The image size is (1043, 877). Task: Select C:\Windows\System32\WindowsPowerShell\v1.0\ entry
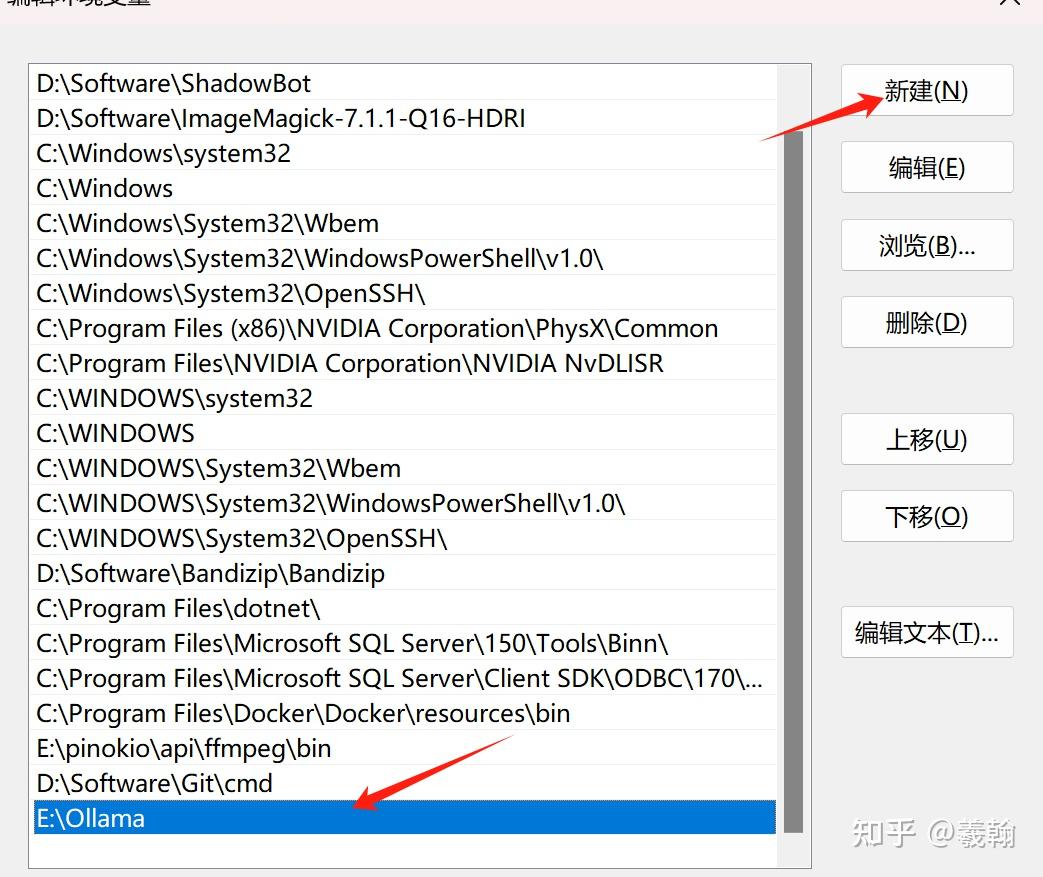(404, 258)
